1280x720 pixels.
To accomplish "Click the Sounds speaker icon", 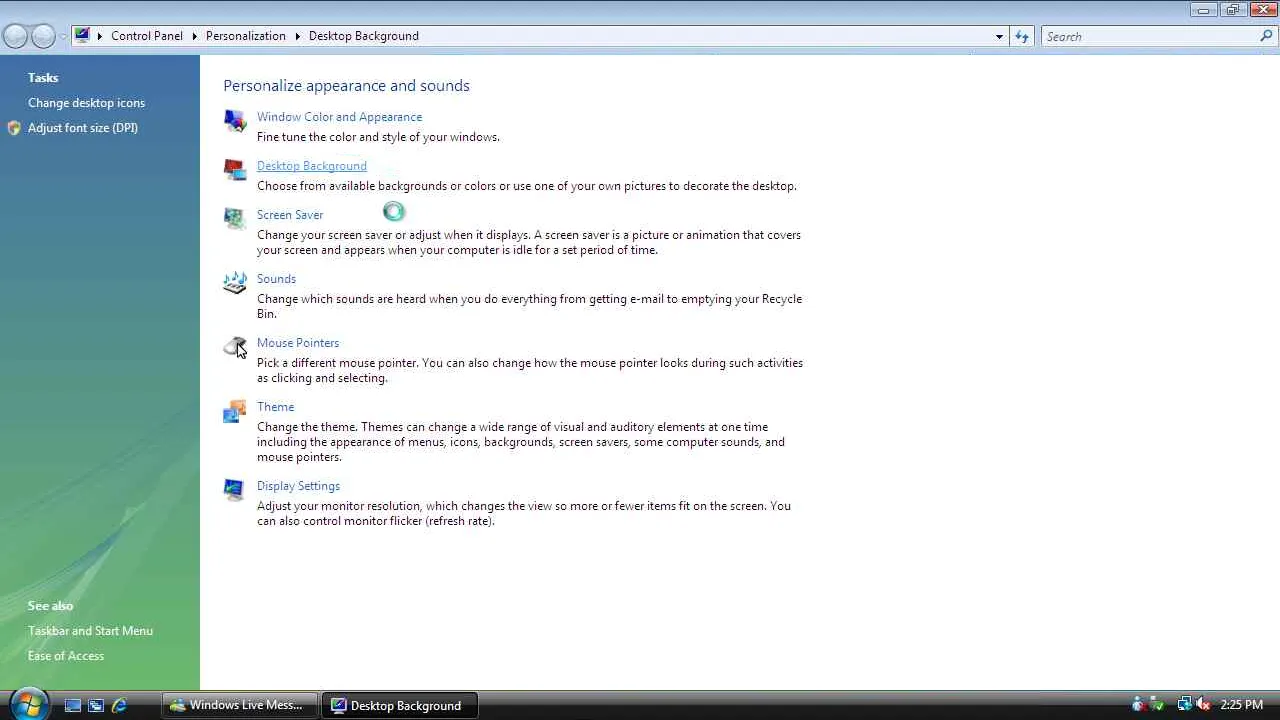I will [x=235, y=283].
